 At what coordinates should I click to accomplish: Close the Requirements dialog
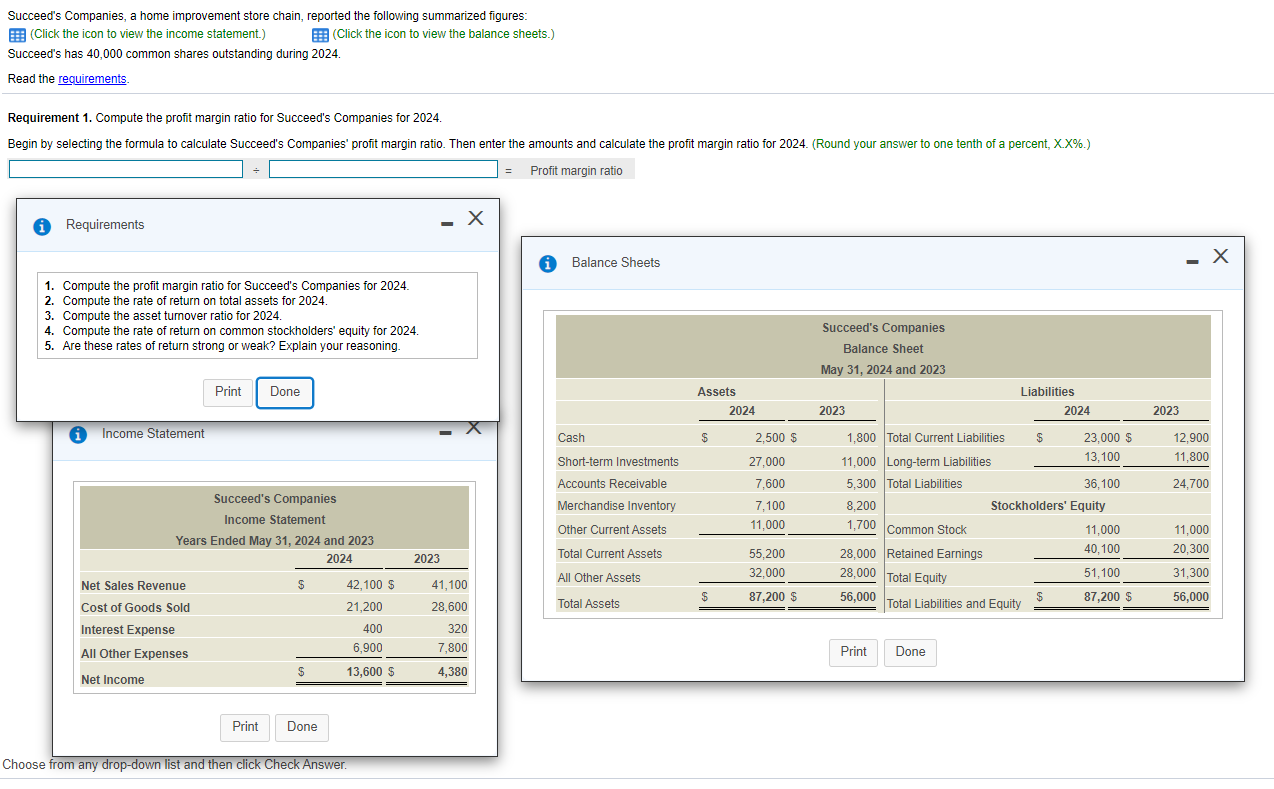pyautogui.click(x=476, y=218)
